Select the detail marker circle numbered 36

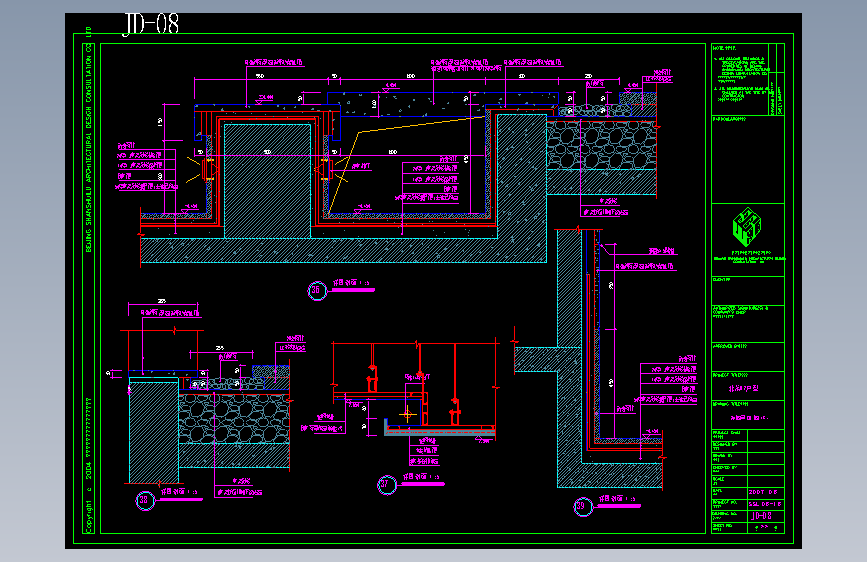click(x=317, y=290)
